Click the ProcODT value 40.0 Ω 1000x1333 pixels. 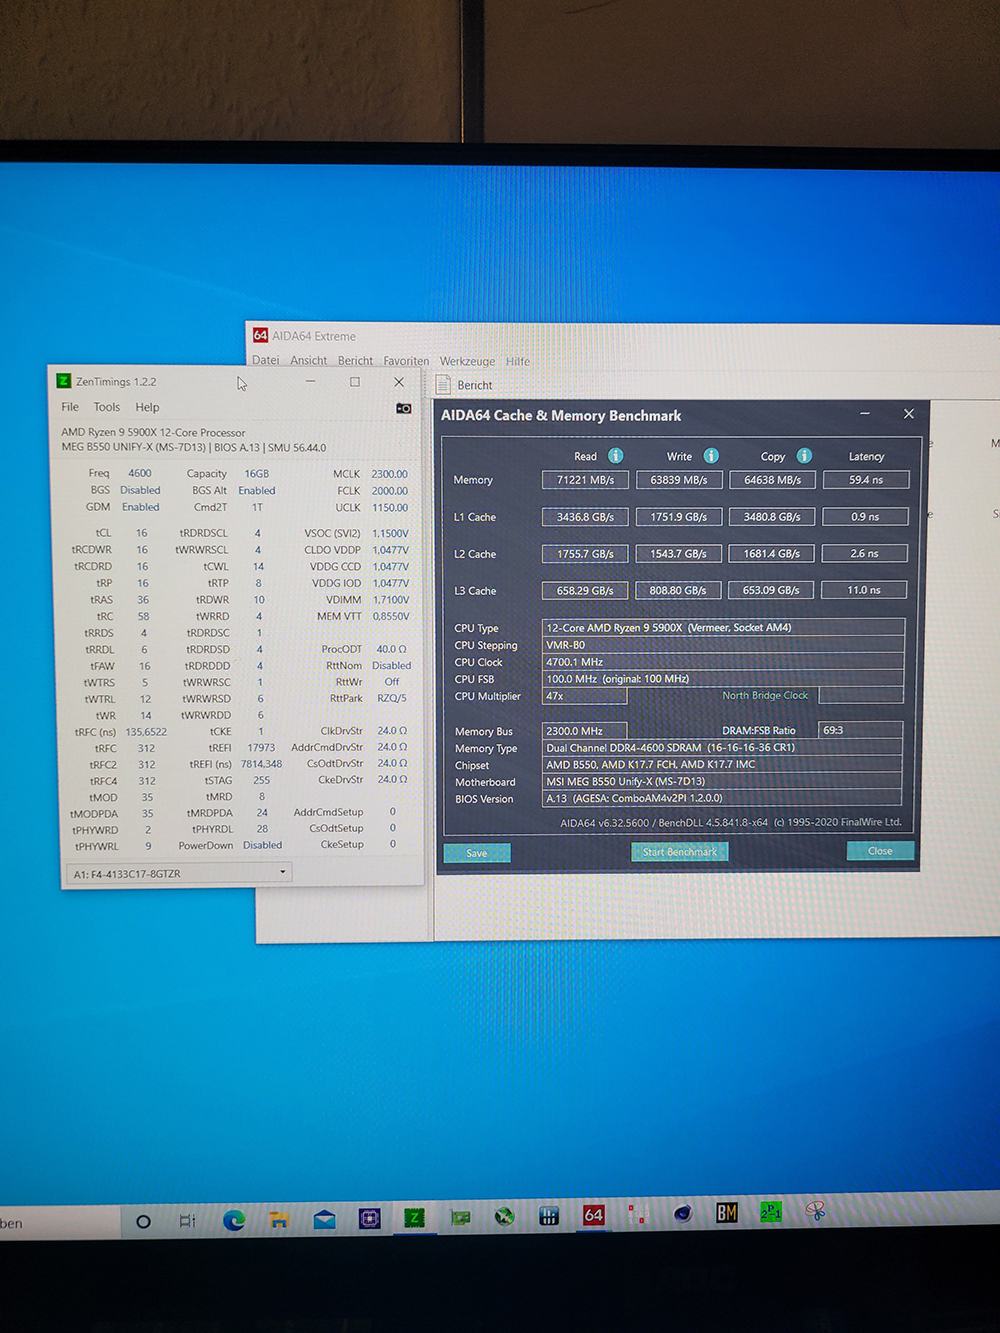(392, 649)
